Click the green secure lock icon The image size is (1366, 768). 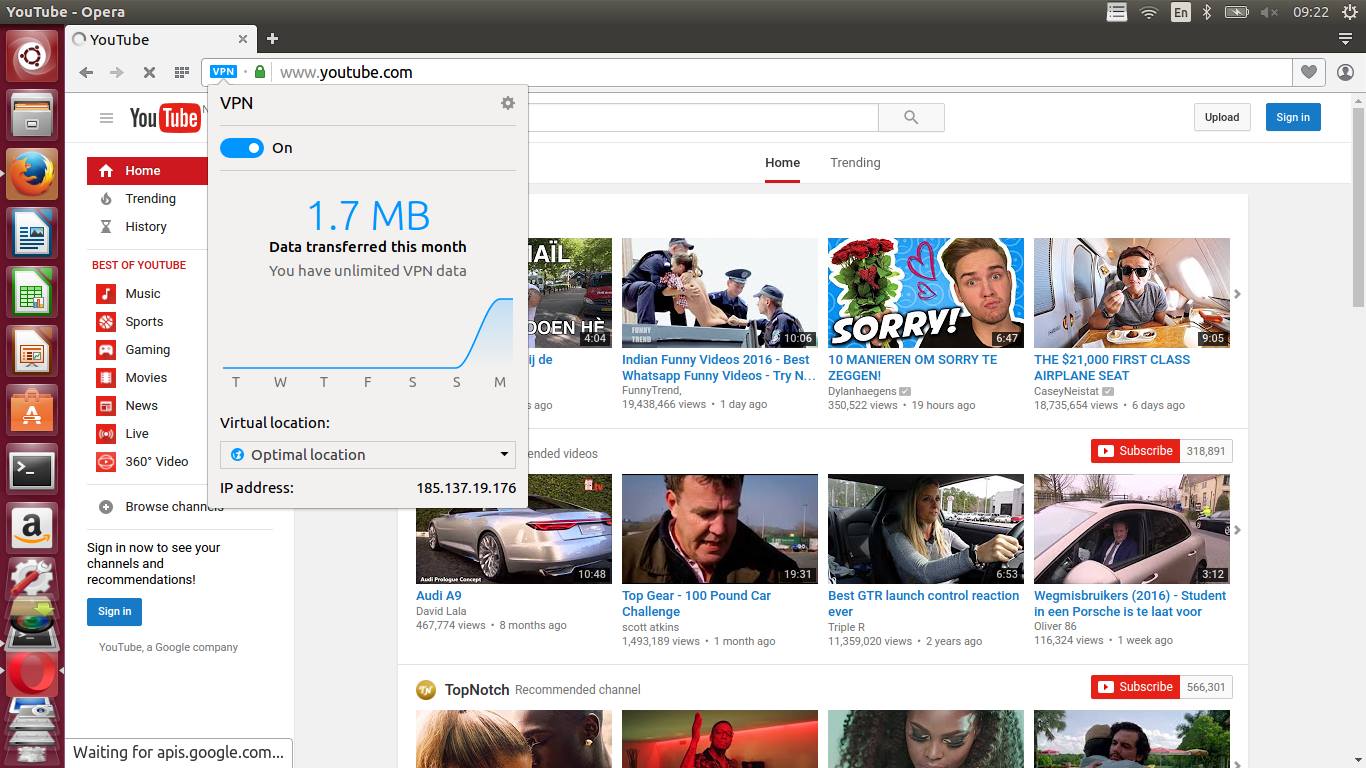tap(260, 72)
